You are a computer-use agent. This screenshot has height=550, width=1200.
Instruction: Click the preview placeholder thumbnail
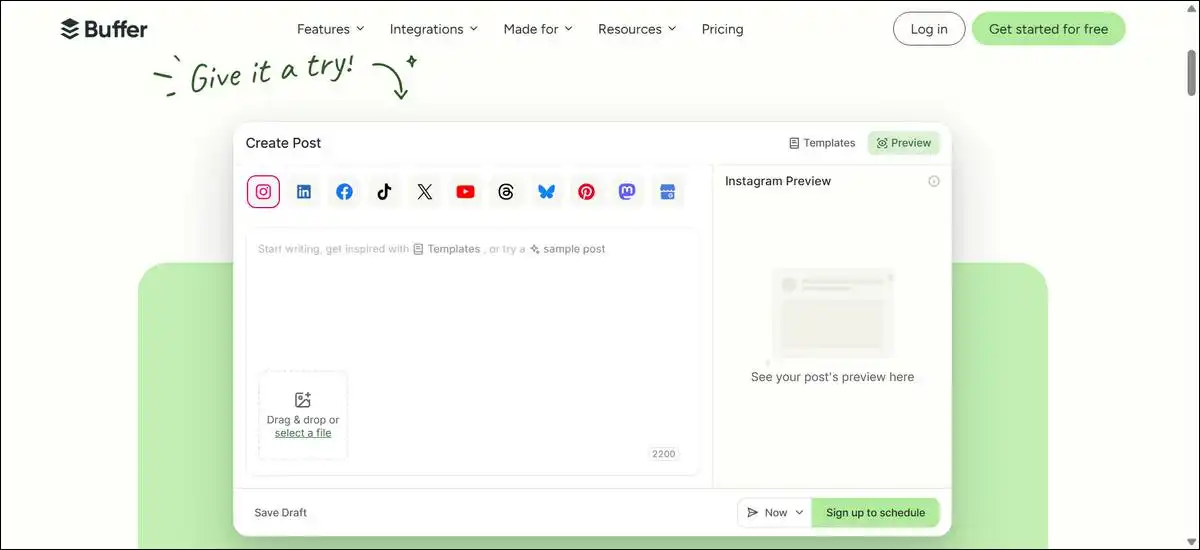pyautogui.click(x=832, y=314)
